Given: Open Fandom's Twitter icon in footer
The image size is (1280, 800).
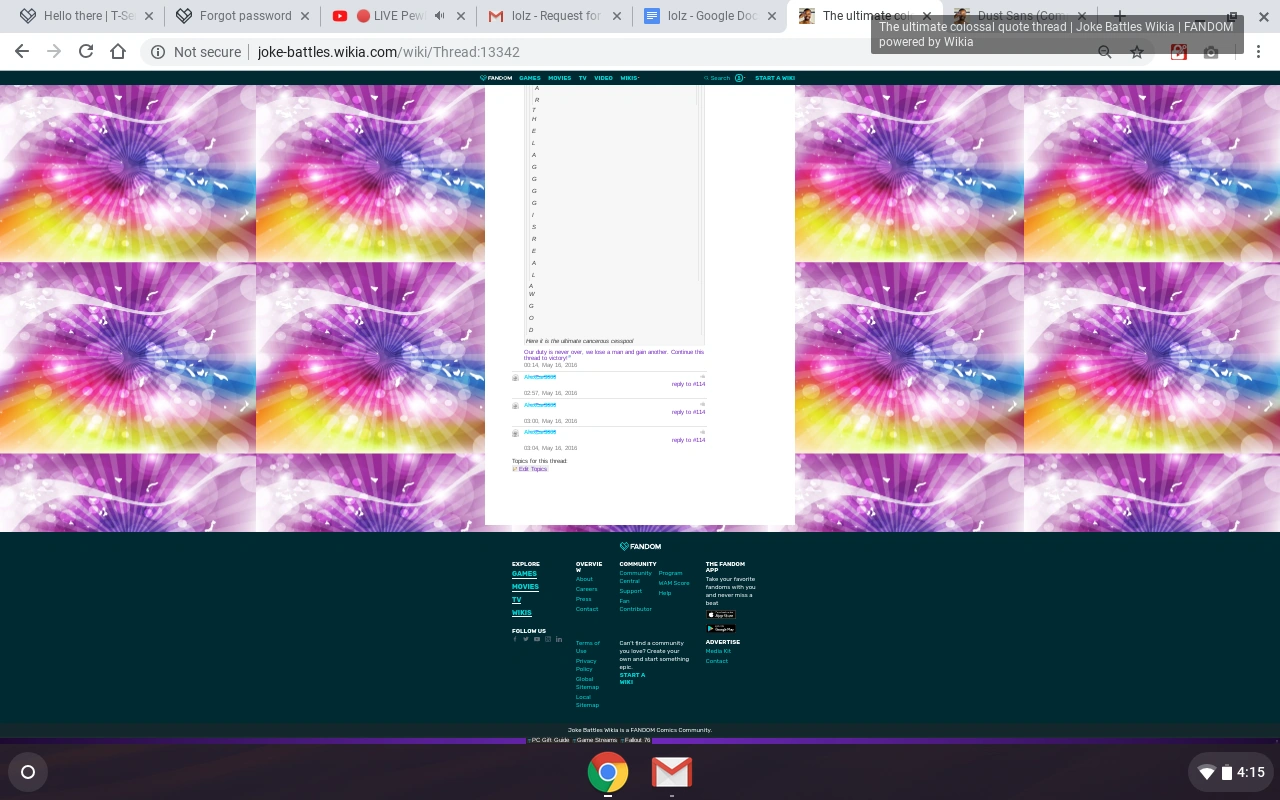Looking at the screenshot, I should point(526,639).
